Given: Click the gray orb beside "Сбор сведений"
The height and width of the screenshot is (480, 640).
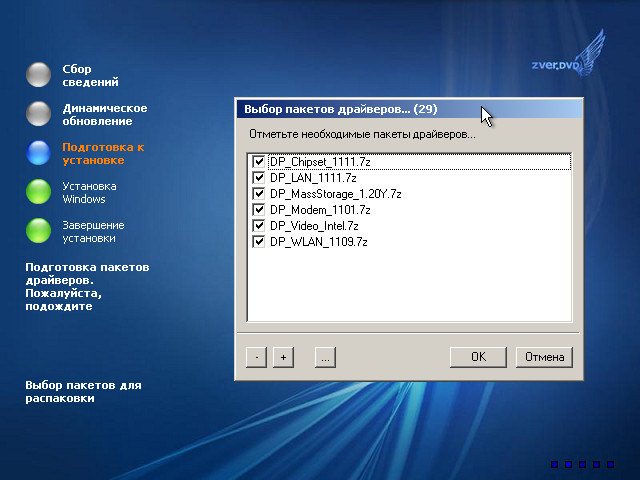Looking at the screenshot, I should point(38,75).
